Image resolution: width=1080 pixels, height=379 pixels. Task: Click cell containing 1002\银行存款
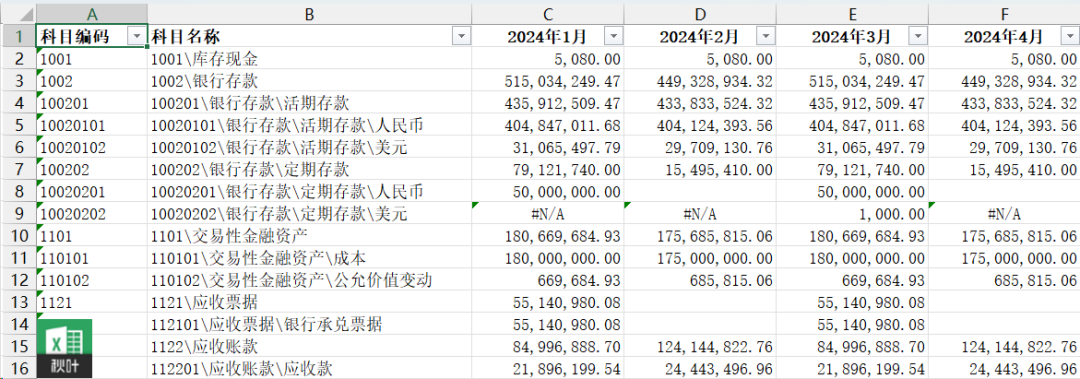309,81
